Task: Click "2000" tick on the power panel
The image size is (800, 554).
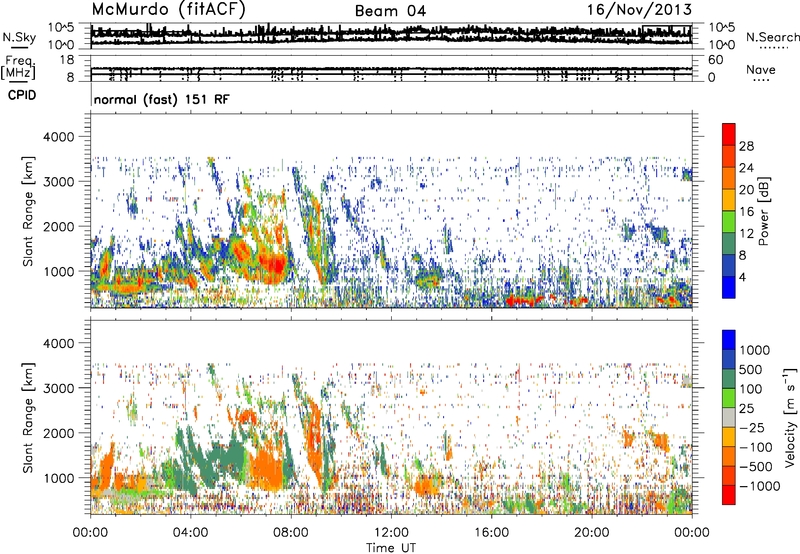Action: (x=58, y=226)
